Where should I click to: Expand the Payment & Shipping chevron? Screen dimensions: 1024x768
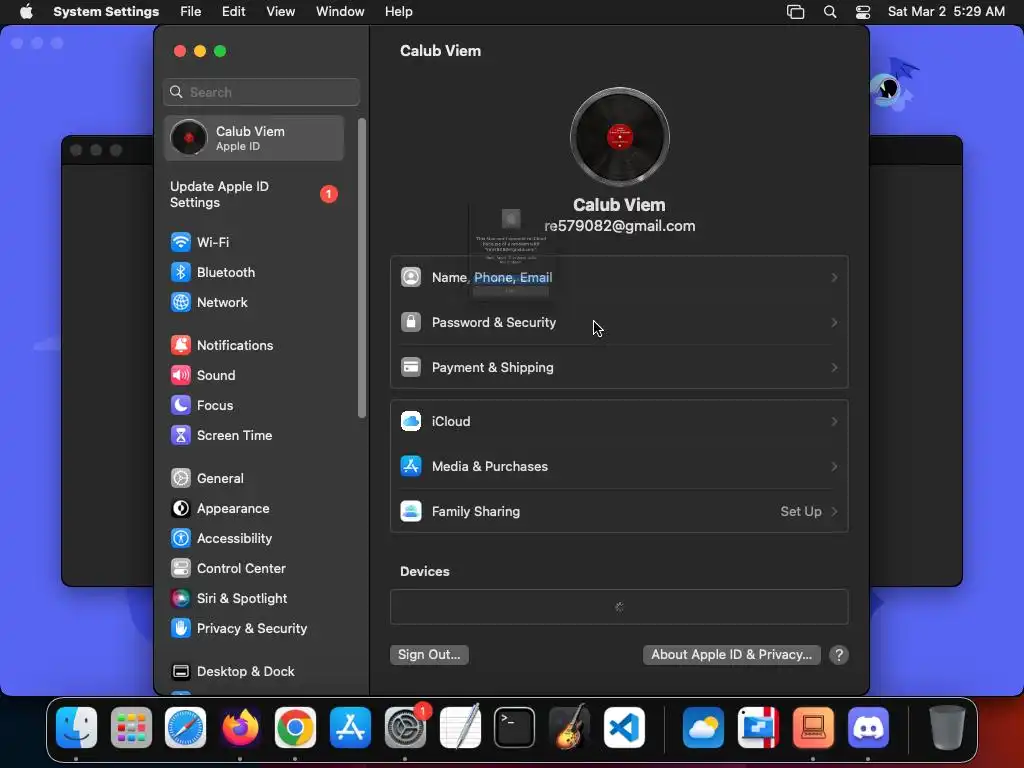tap(834, 368)
